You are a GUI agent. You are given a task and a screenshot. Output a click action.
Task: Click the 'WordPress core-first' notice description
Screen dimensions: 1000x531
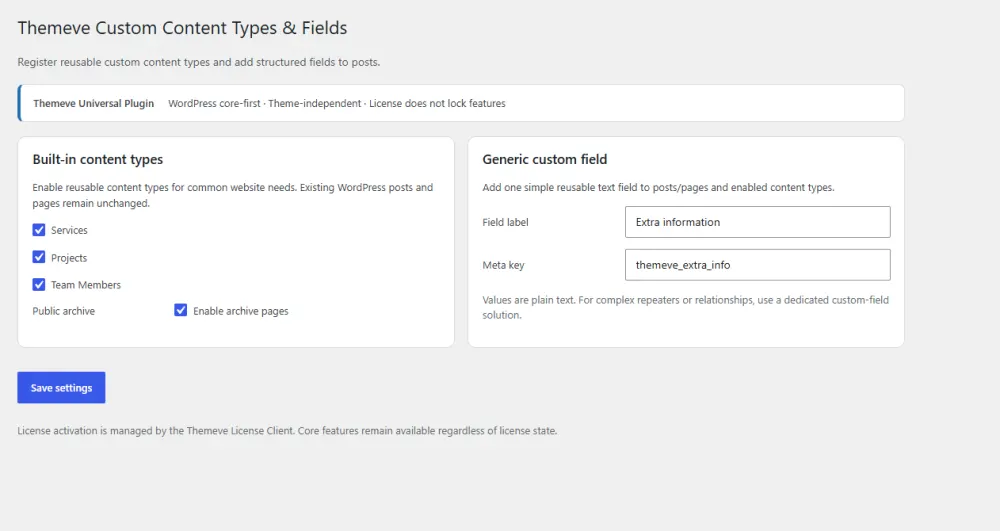pos(337,103)
